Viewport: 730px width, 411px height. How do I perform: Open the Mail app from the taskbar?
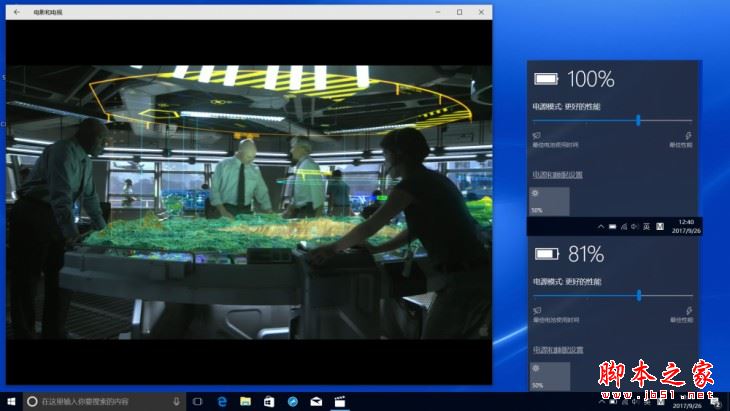(x=316, y=401)
